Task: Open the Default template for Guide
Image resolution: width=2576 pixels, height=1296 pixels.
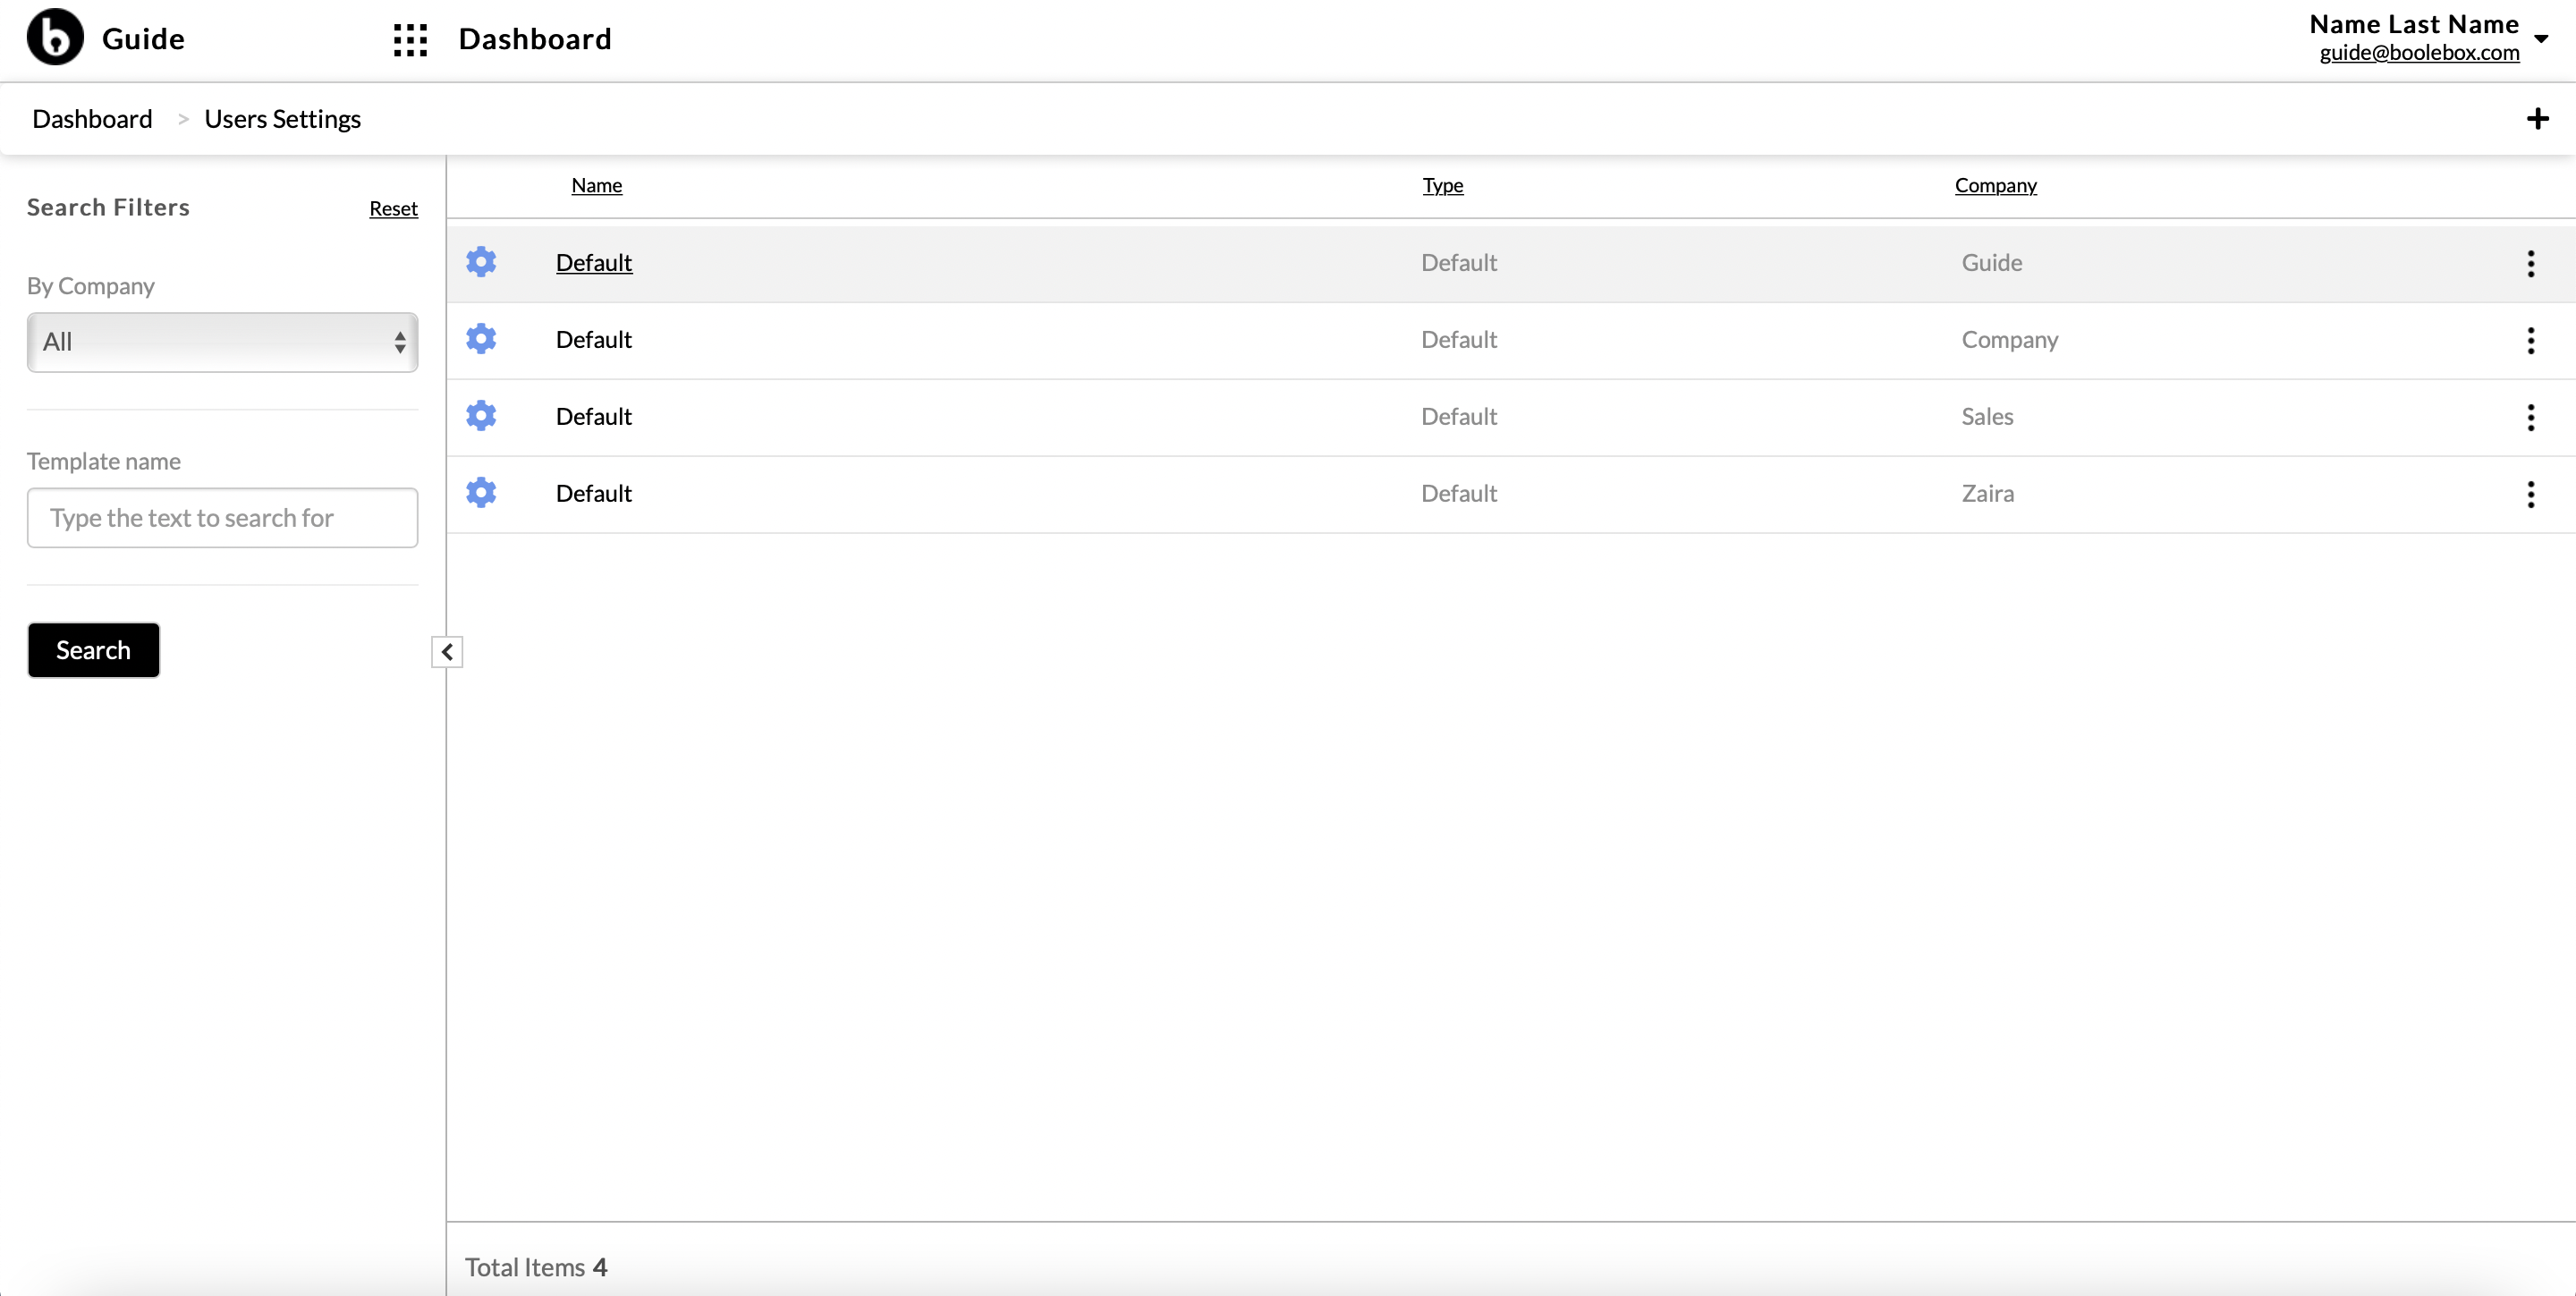Action: (x=594, y=262)
